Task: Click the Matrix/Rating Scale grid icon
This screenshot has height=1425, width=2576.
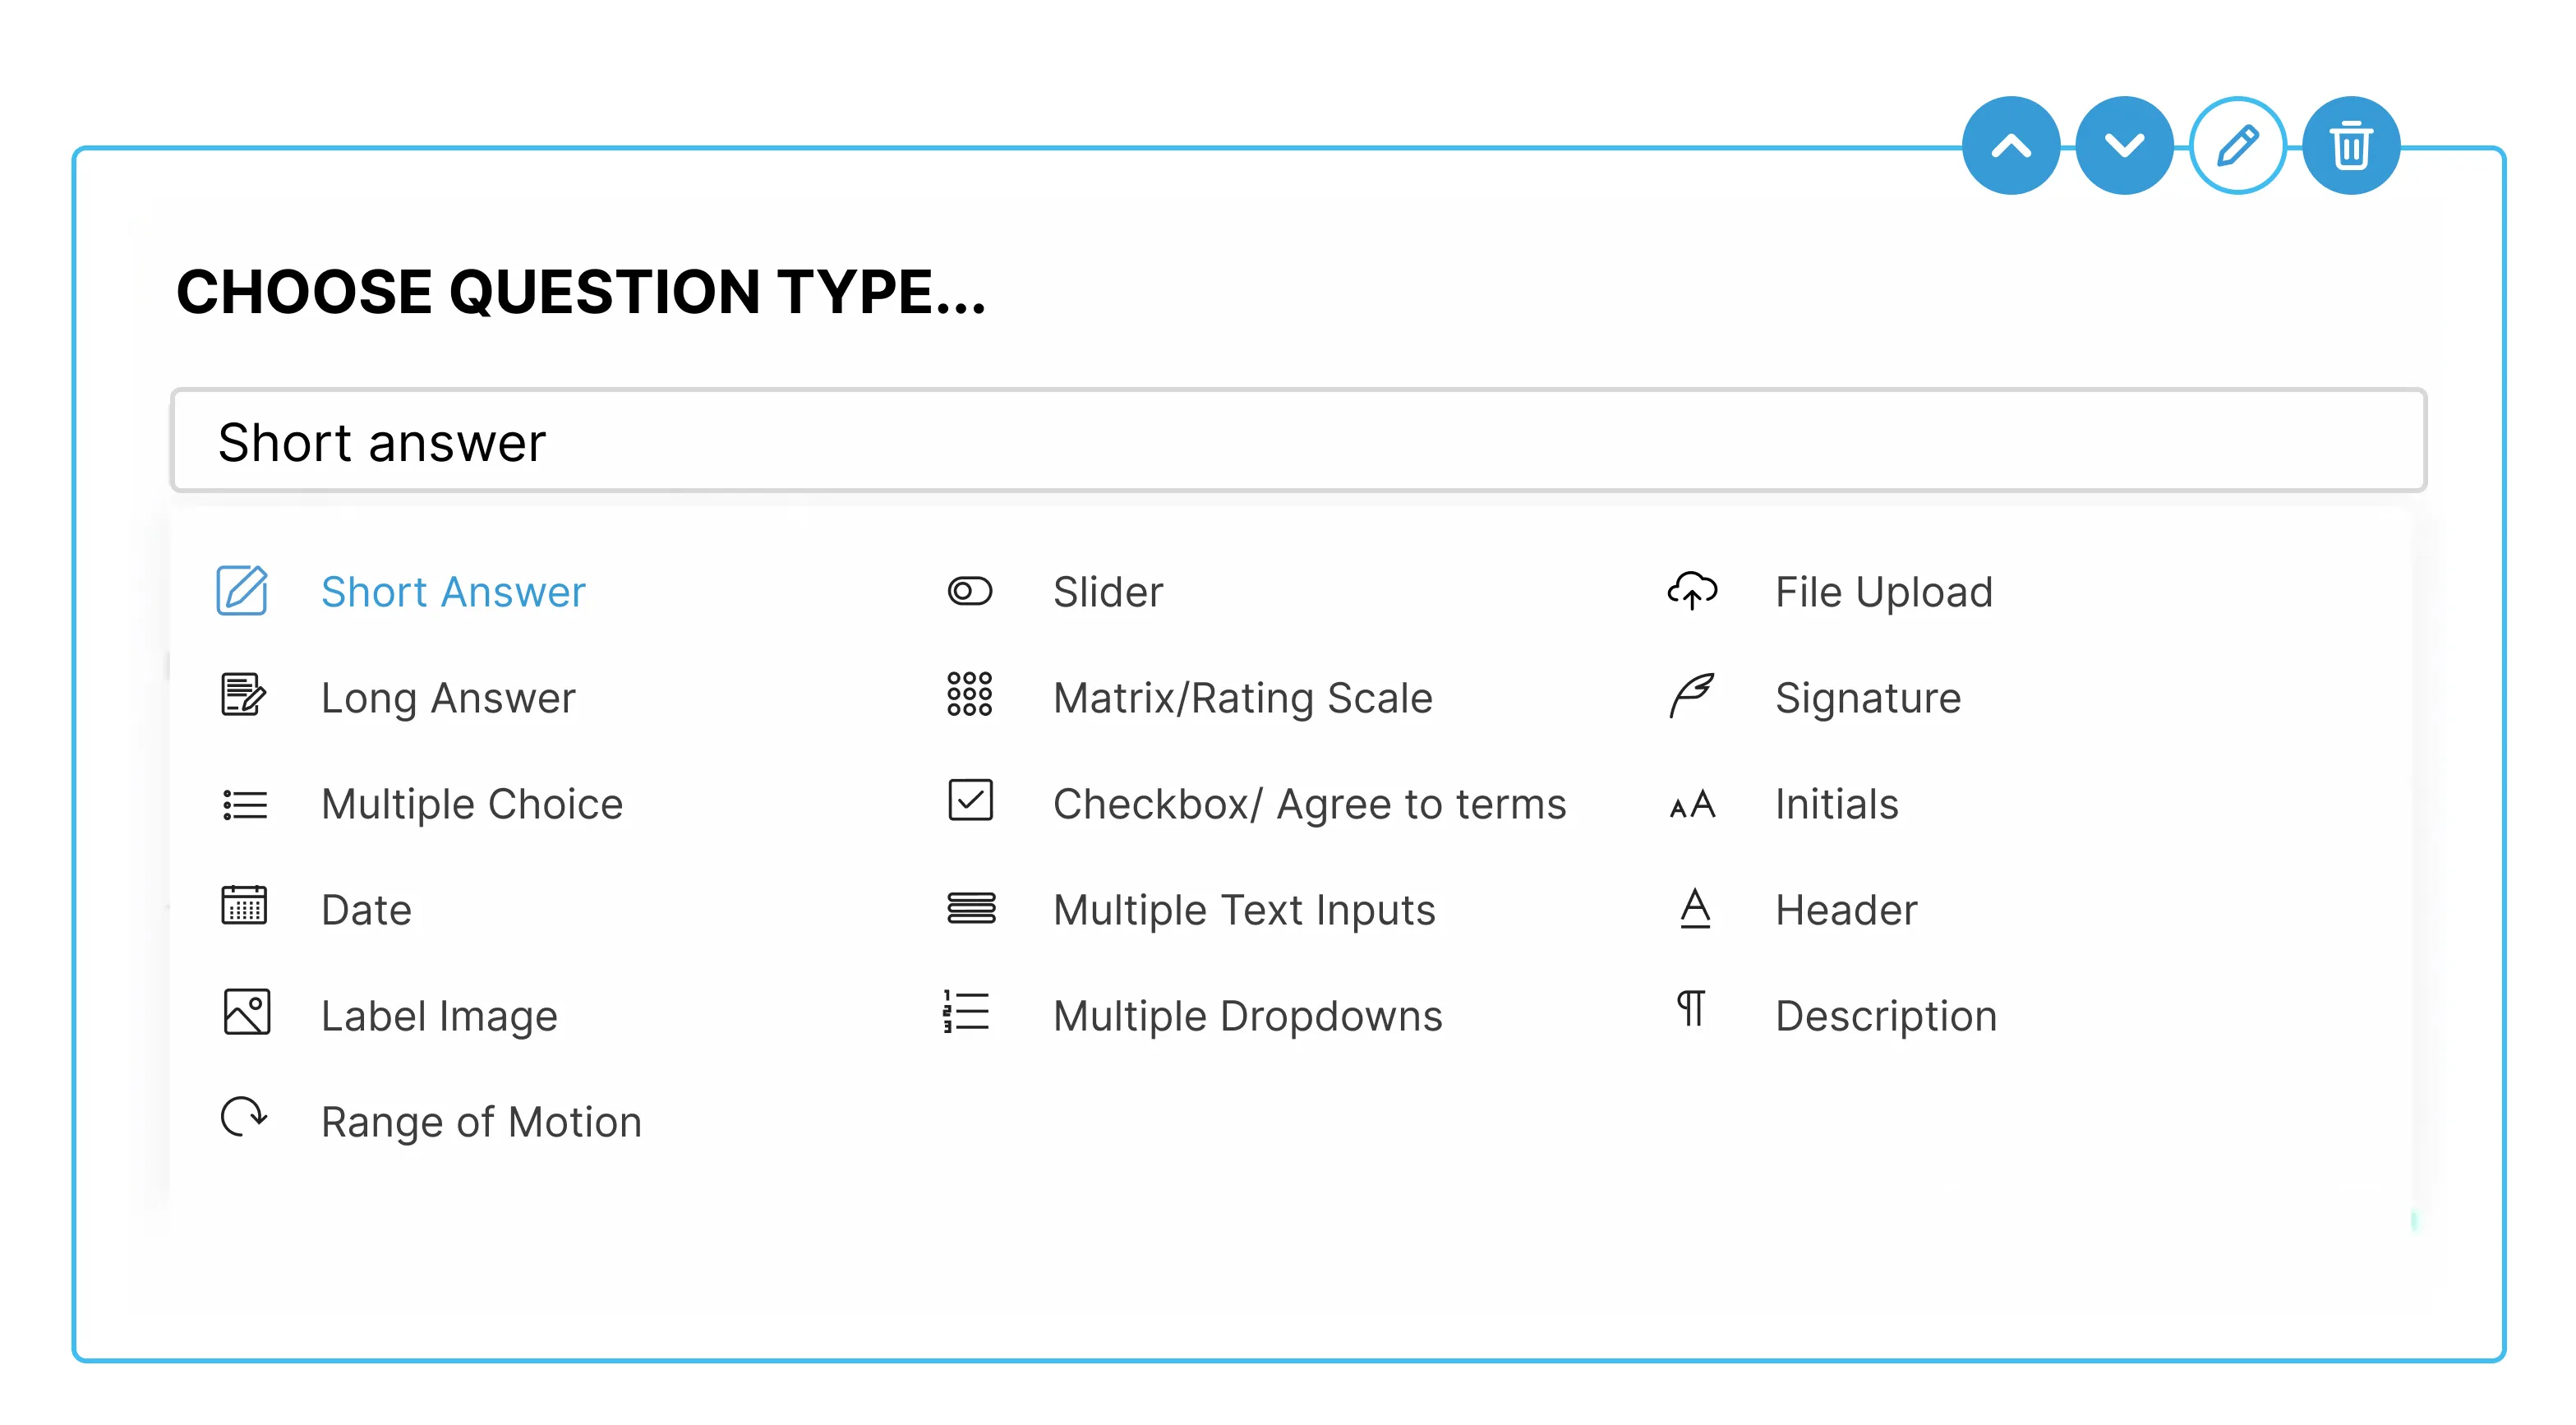Action: [x=969, y=695]
